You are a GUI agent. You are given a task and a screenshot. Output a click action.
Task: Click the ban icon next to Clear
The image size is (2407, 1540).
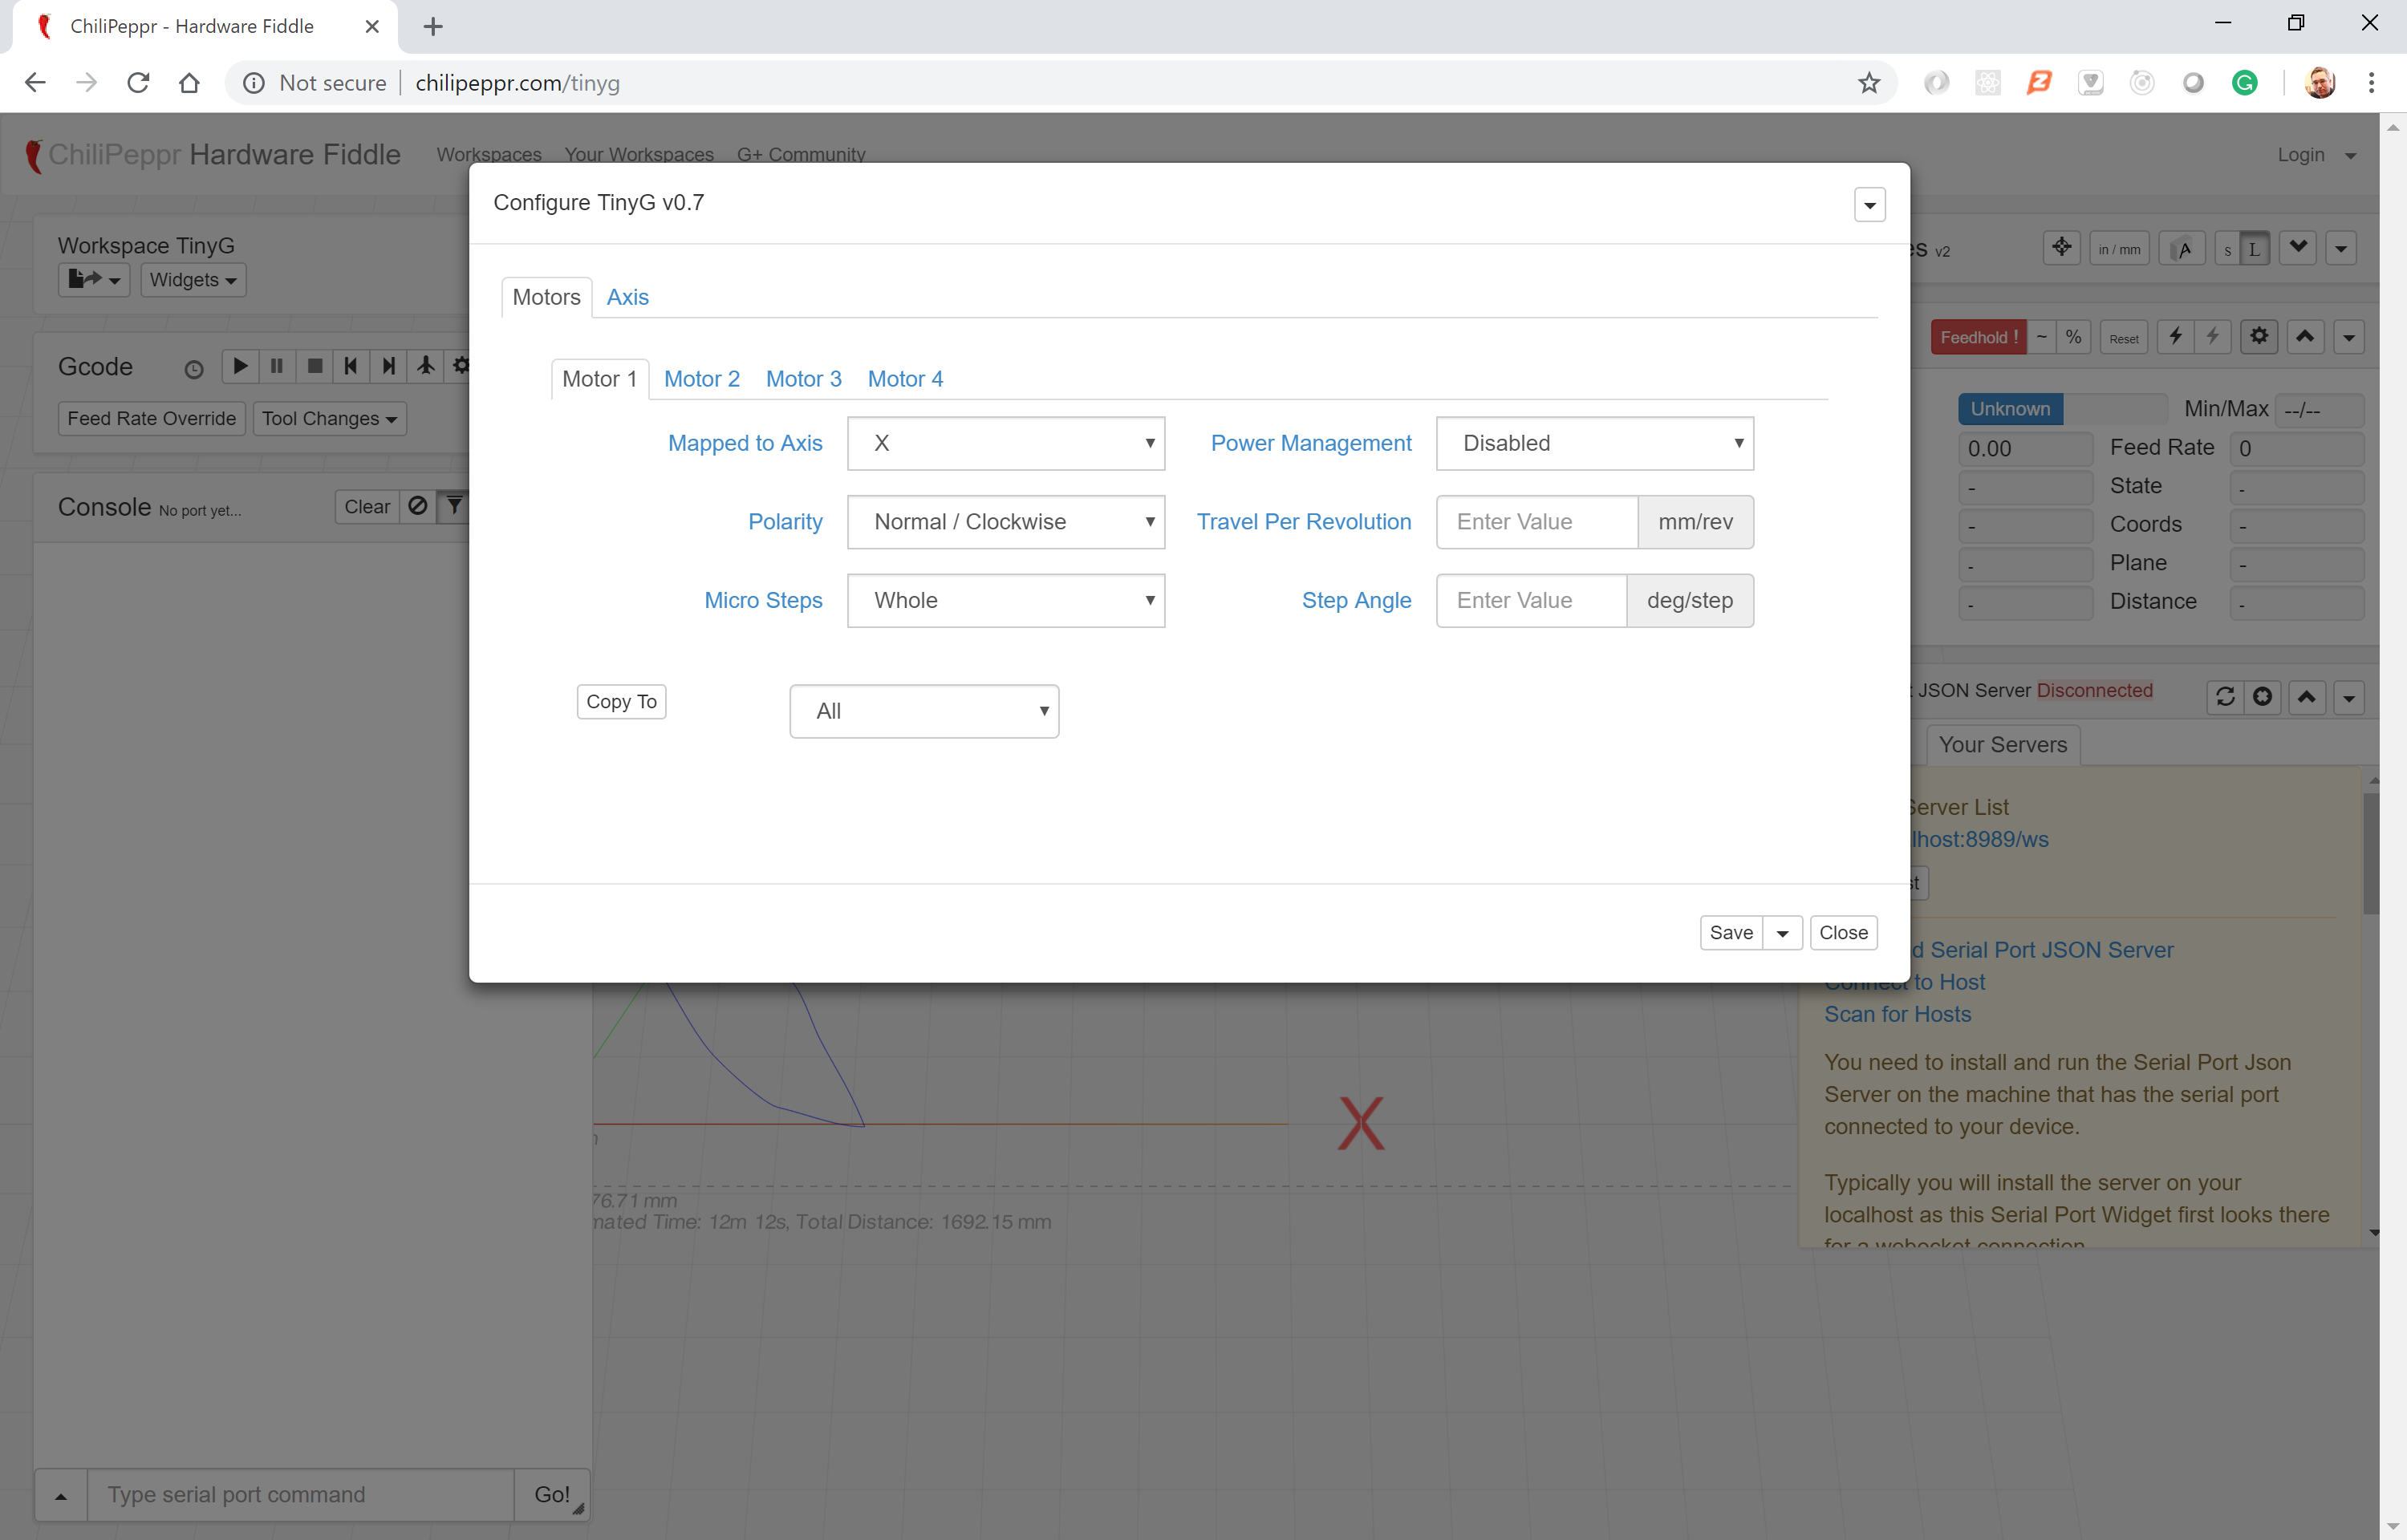coord(418,506)
